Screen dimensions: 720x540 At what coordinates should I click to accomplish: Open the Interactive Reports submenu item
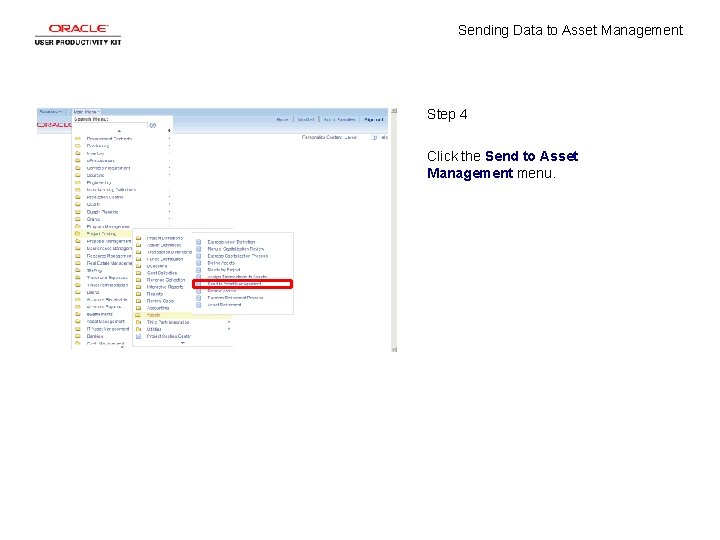coord(165,287)
